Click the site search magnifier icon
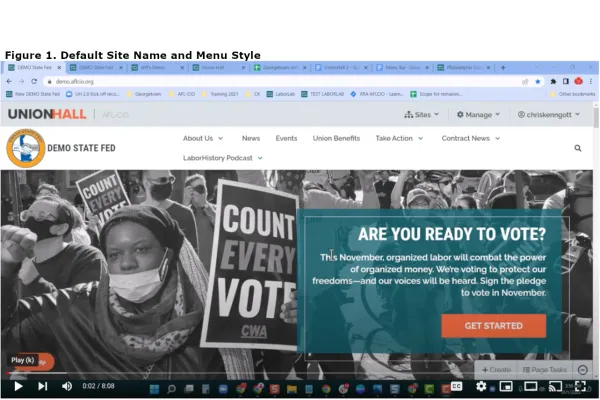This screenshot has width=600, height=400. [x=577, y=148]
